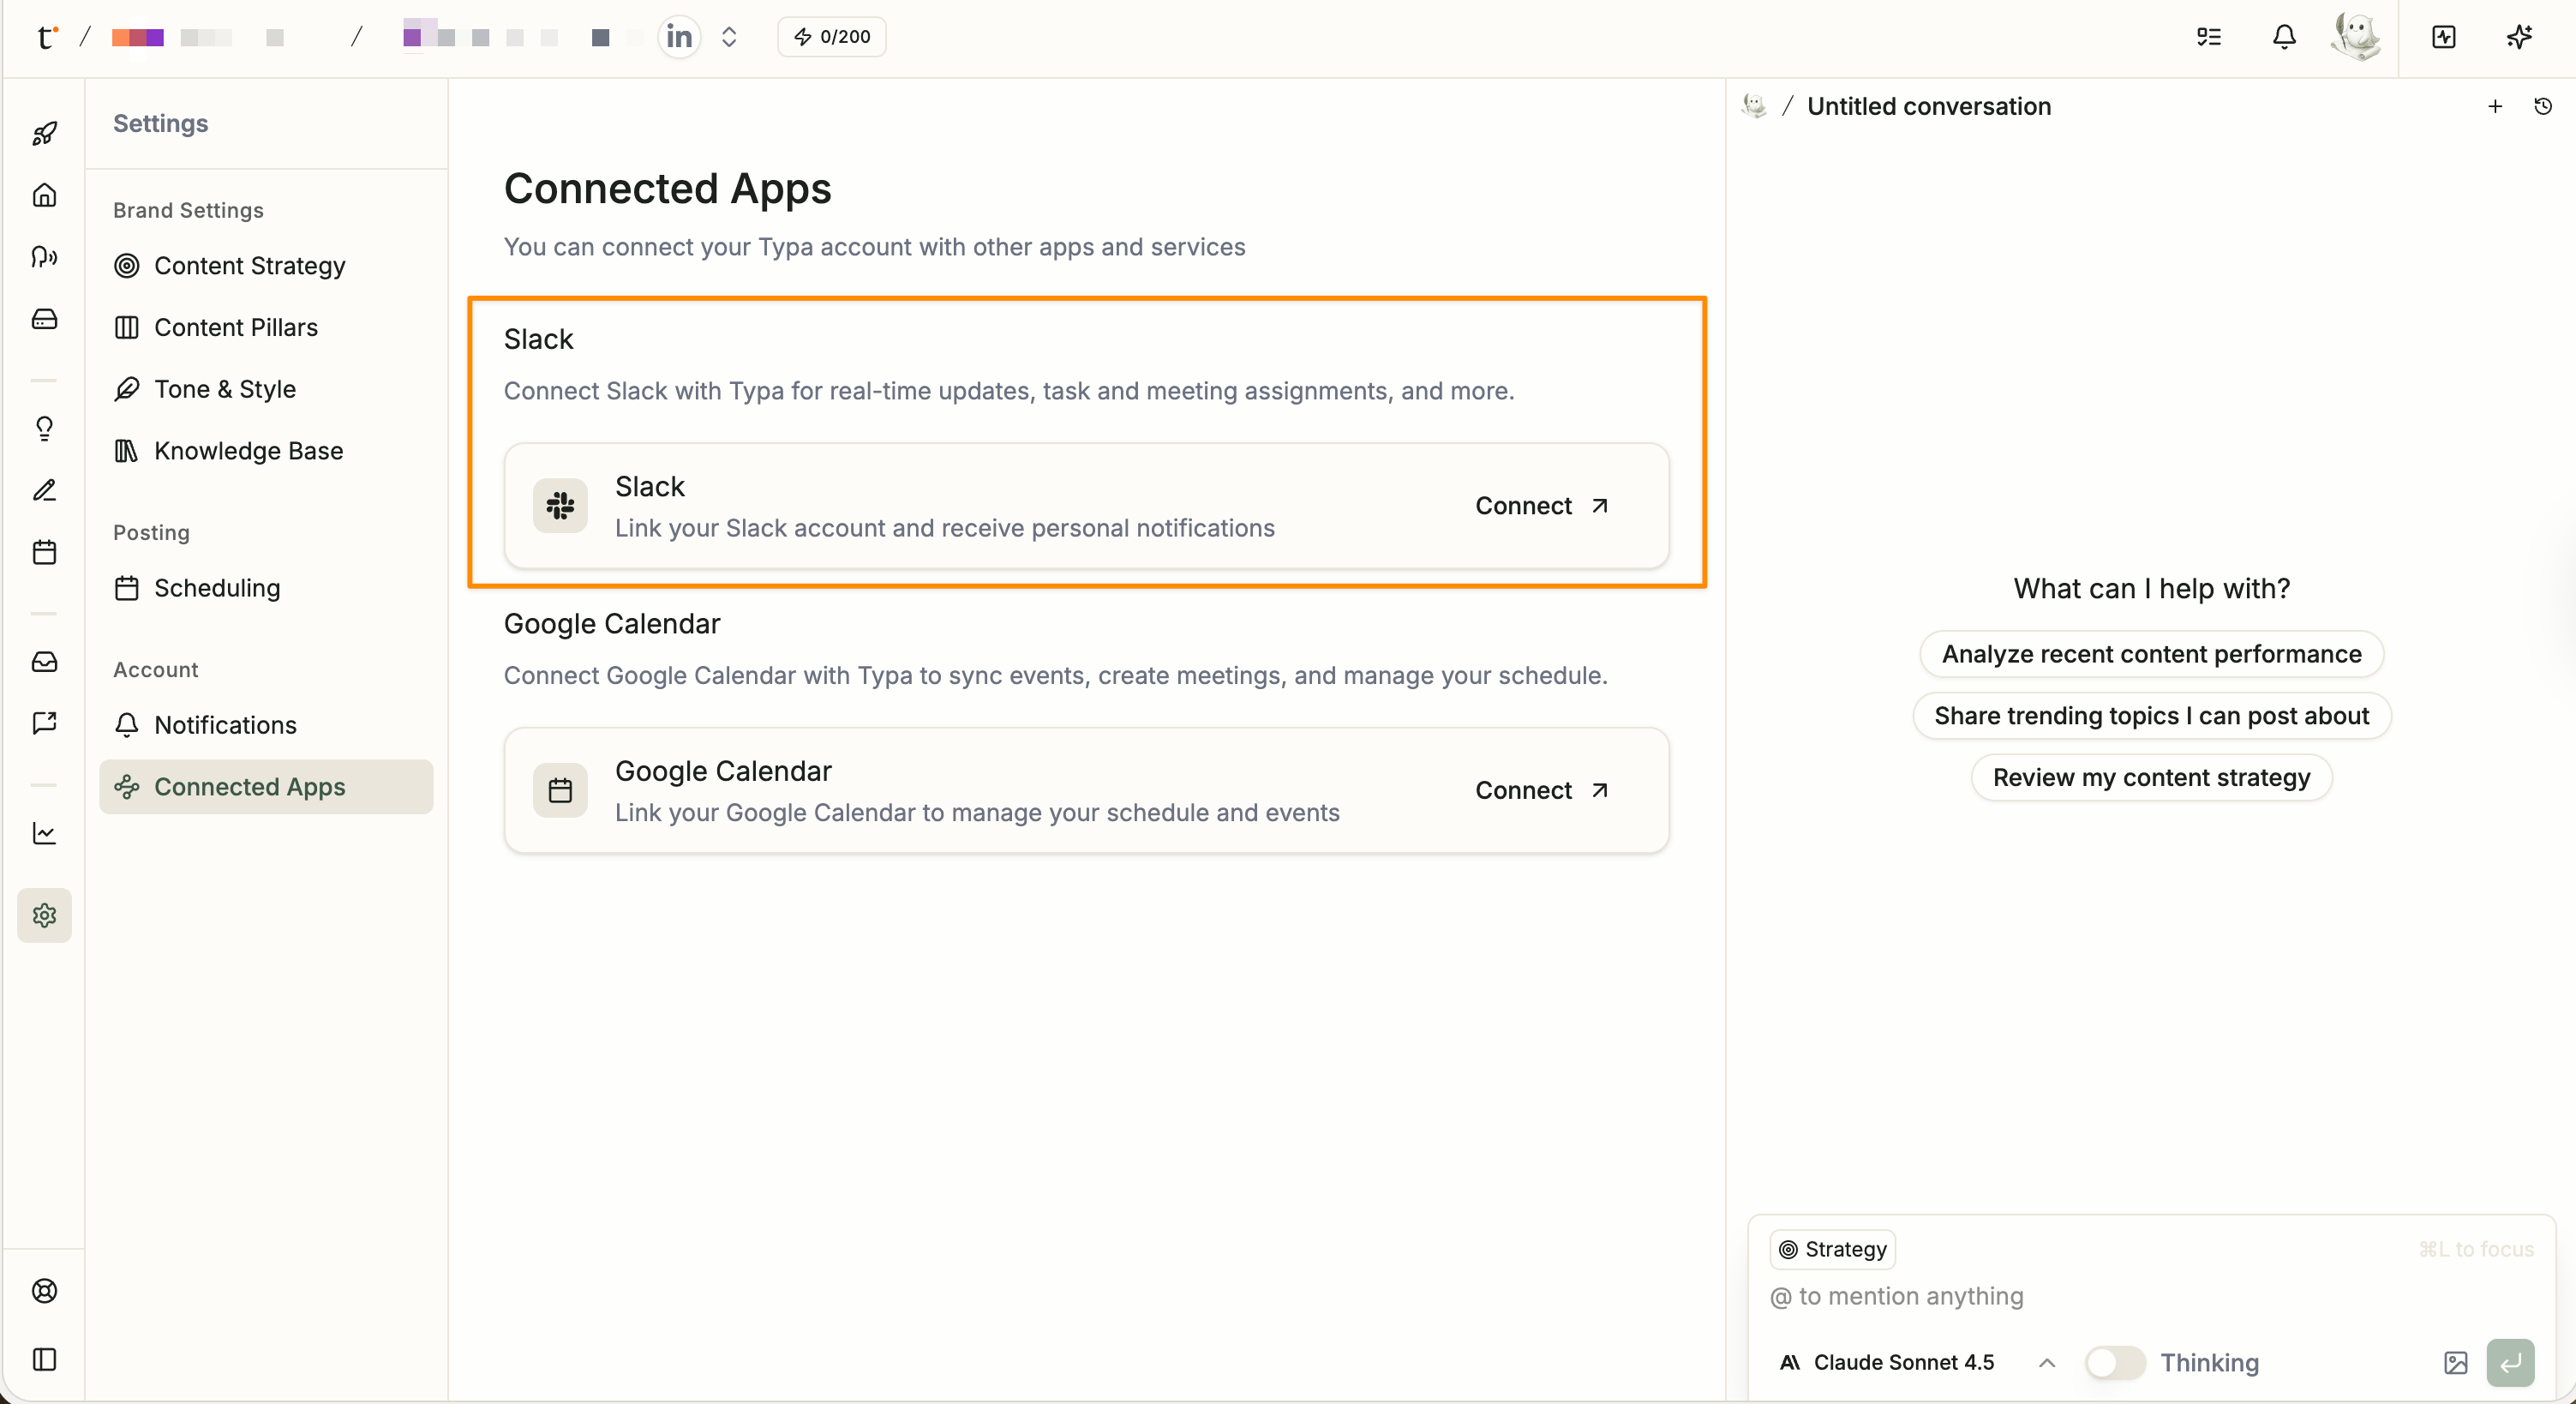Collapse sidebar with panel toggle icon
This screenshot has width=2576, height=1404.
pyautogui.click(x=44, y=1359)
